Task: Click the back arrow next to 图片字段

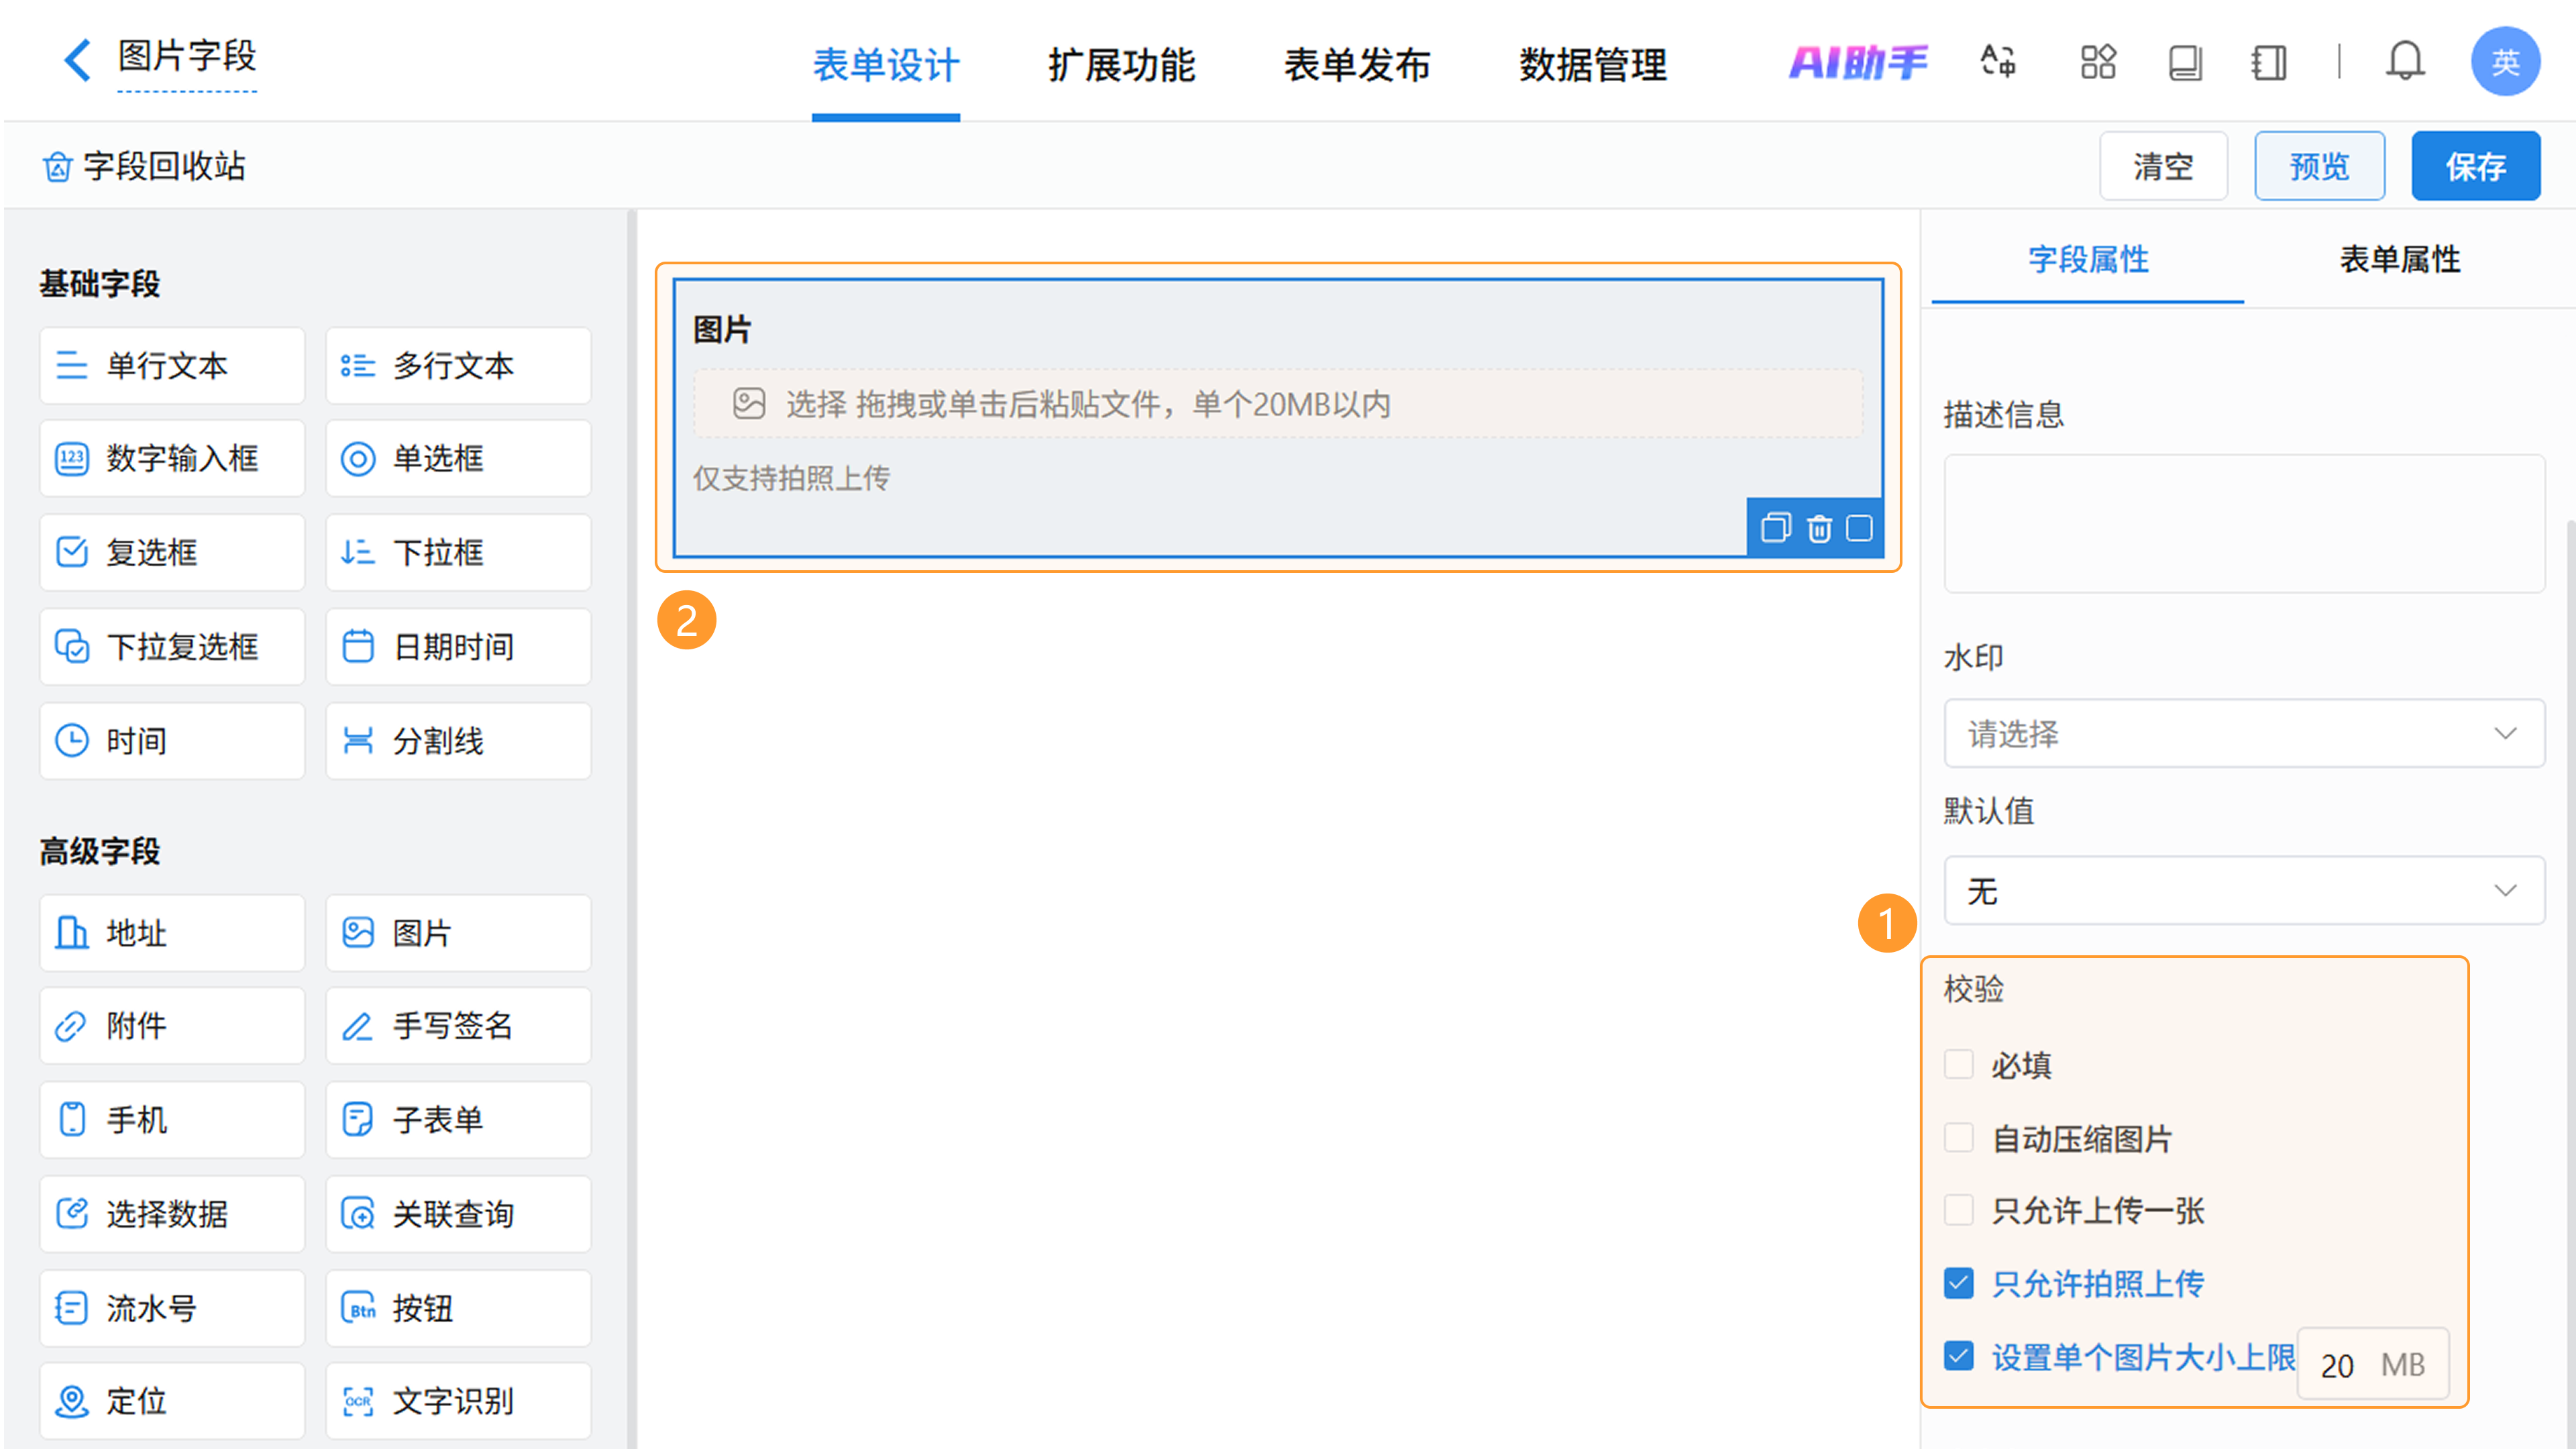Action: pos(77,59)
